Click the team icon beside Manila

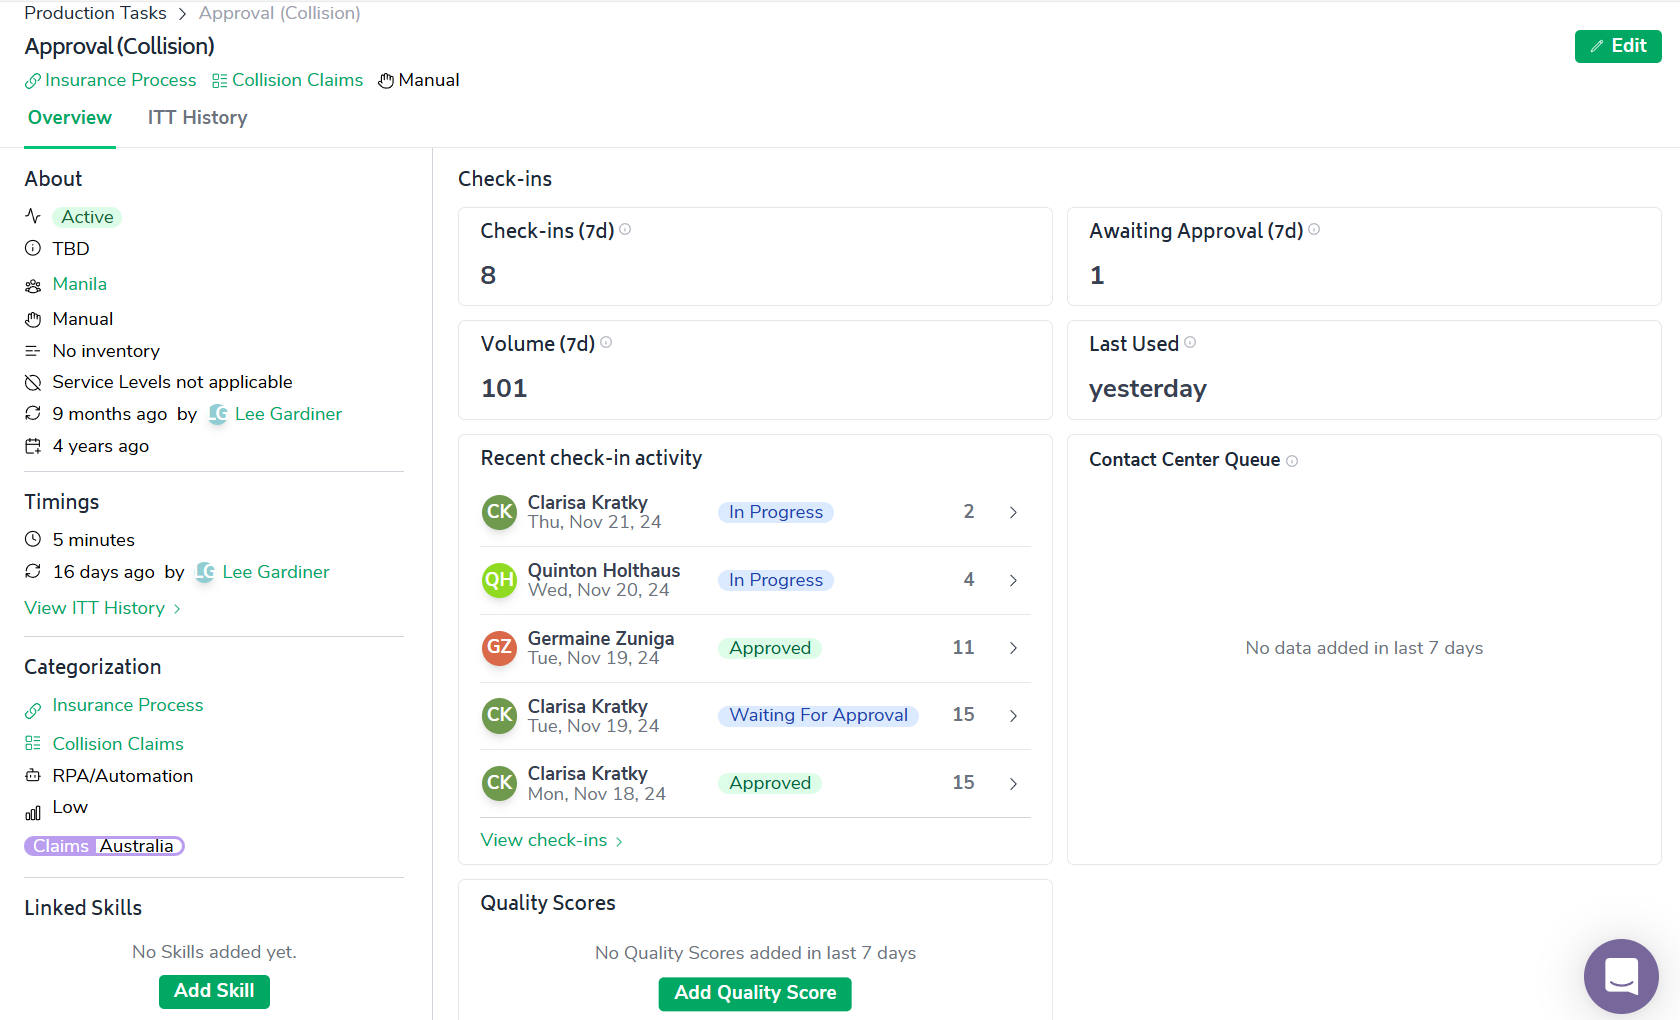pyautogui.click(x=33, y=285)
